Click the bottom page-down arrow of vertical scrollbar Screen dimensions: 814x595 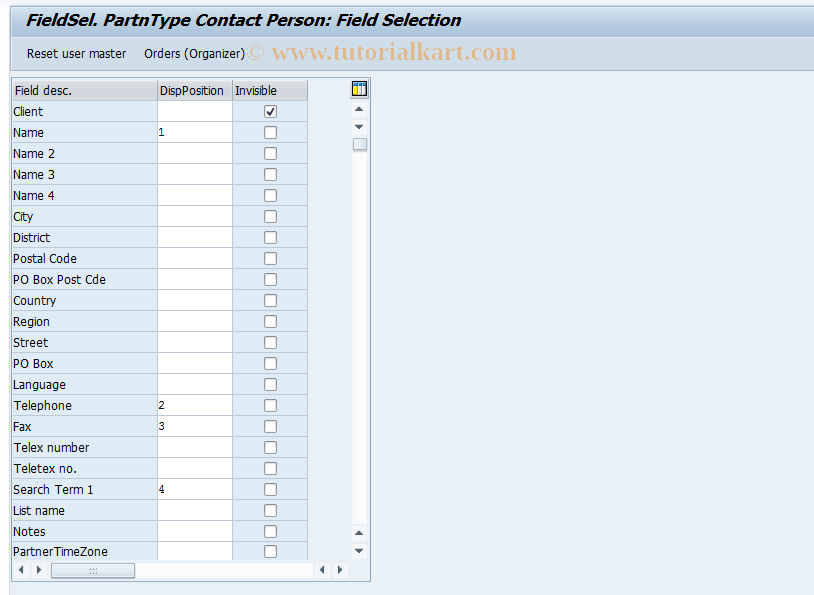click(x=359, y=550)
